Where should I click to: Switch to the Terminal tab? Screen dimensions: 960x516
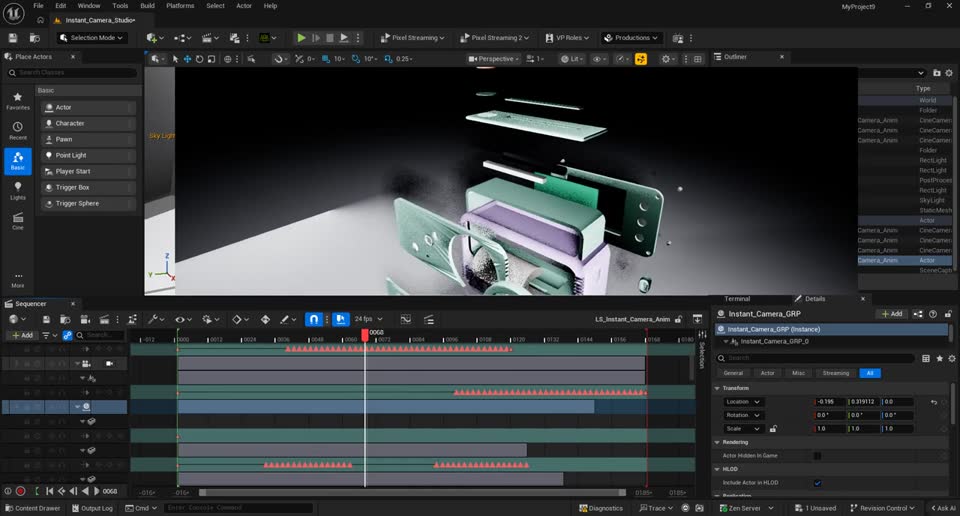click(737, 299)
